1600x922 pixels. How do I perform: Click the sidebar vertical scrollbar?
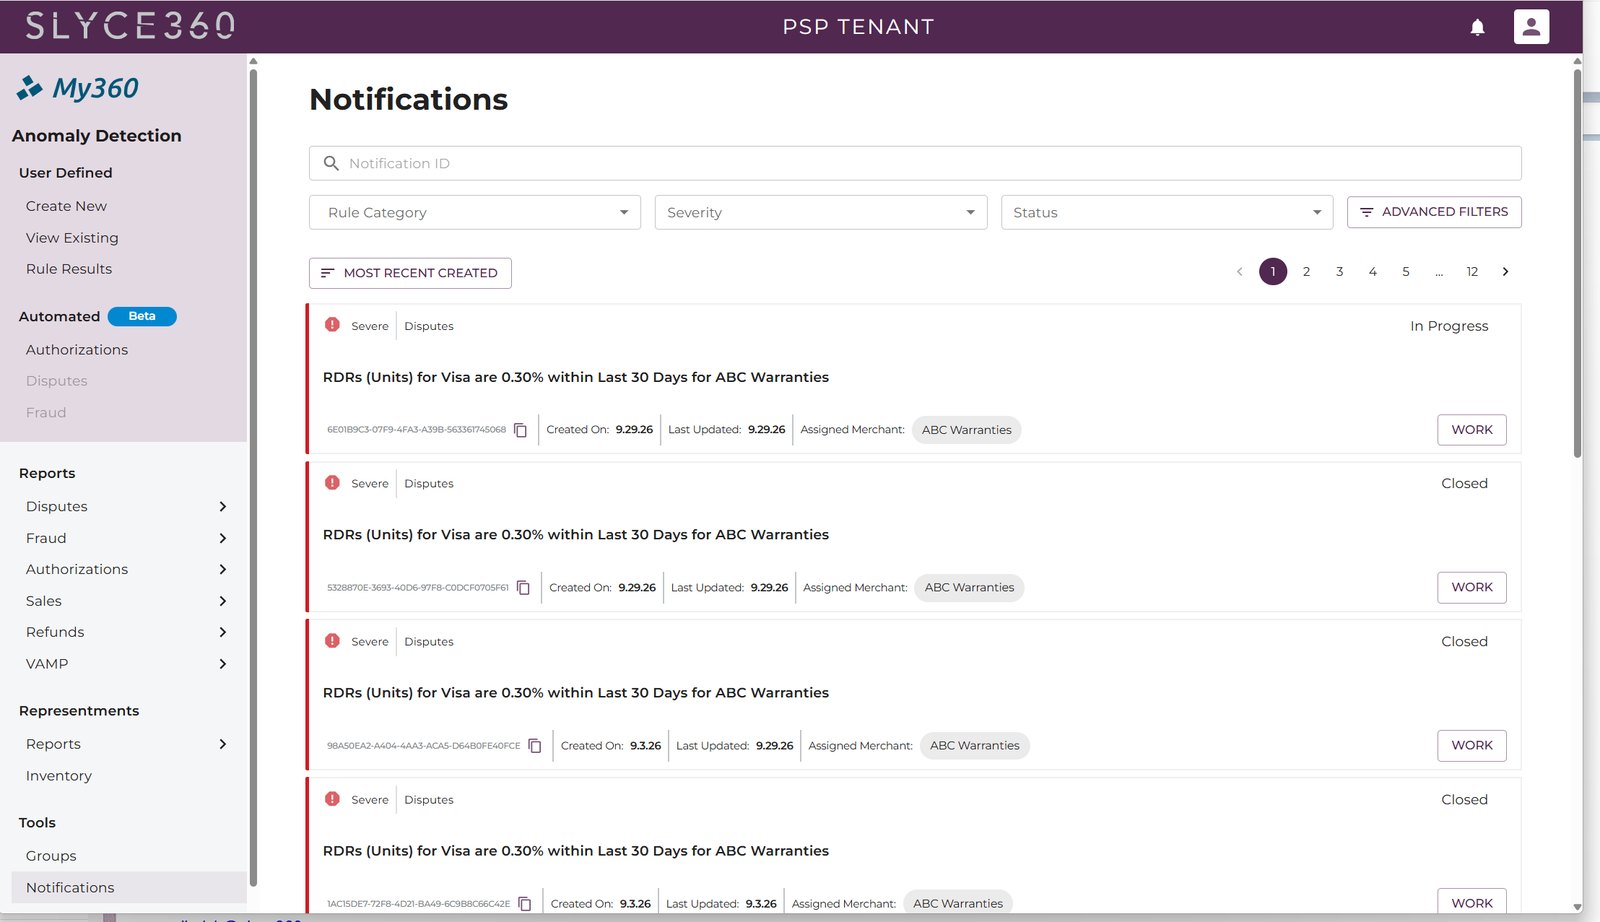point(253,477)
